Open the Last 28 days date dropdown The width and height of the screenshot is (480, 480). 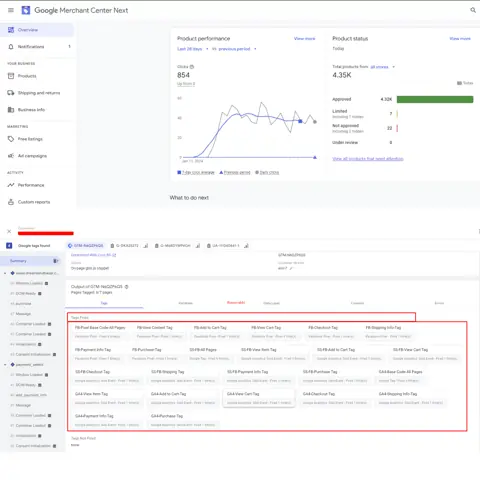coord(193,49)
